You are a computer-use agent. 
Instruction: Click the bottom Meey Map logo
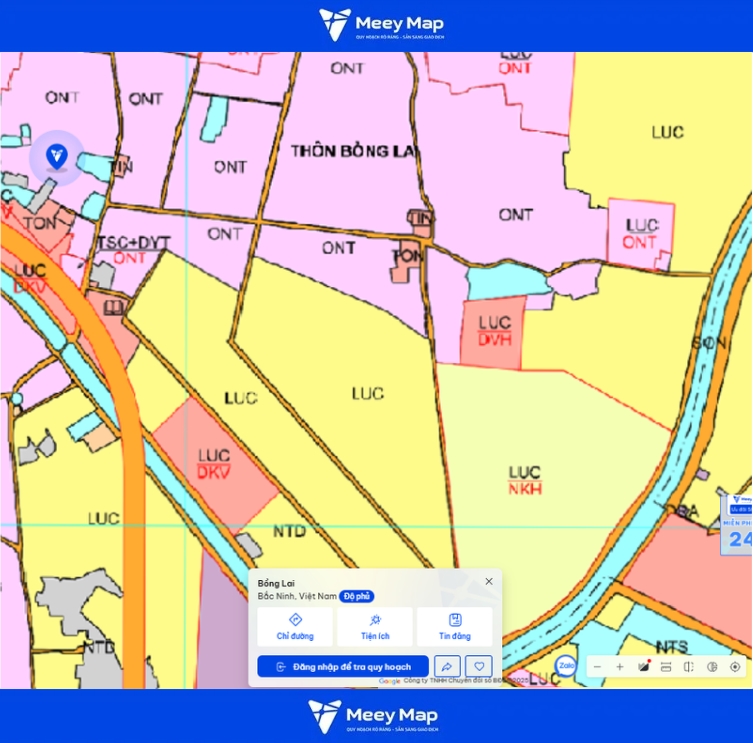coord(373,716)
